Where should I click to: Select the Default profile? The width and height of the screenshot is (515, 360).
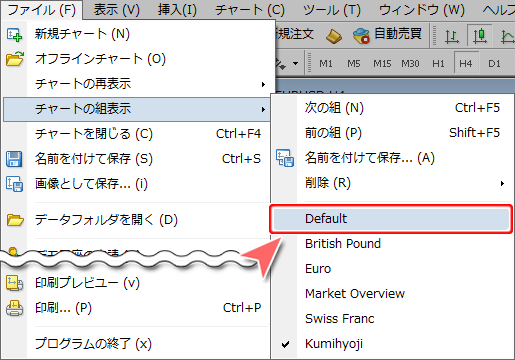click(x=392, y=219)
